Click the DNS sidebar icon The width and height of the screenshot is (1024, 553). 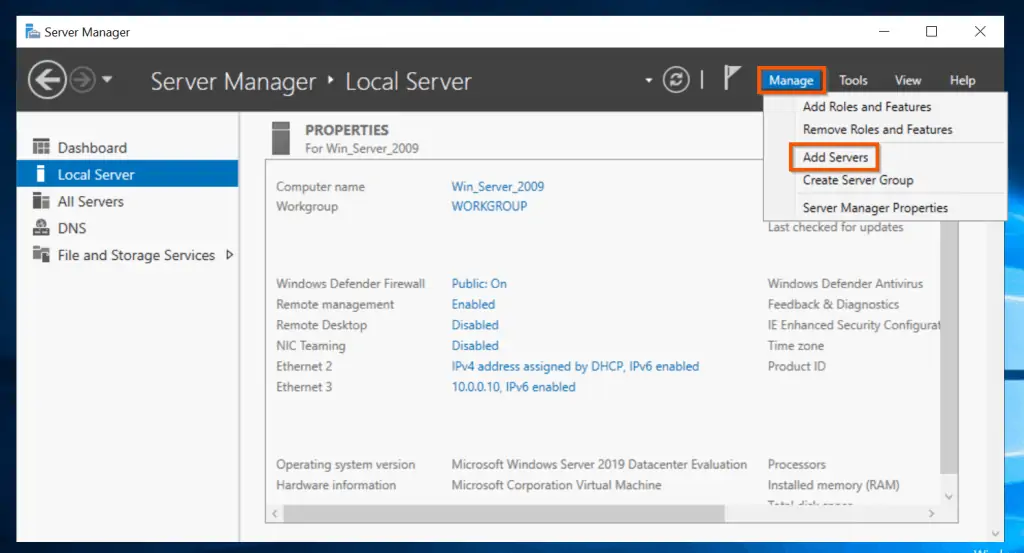coord(41,227)
